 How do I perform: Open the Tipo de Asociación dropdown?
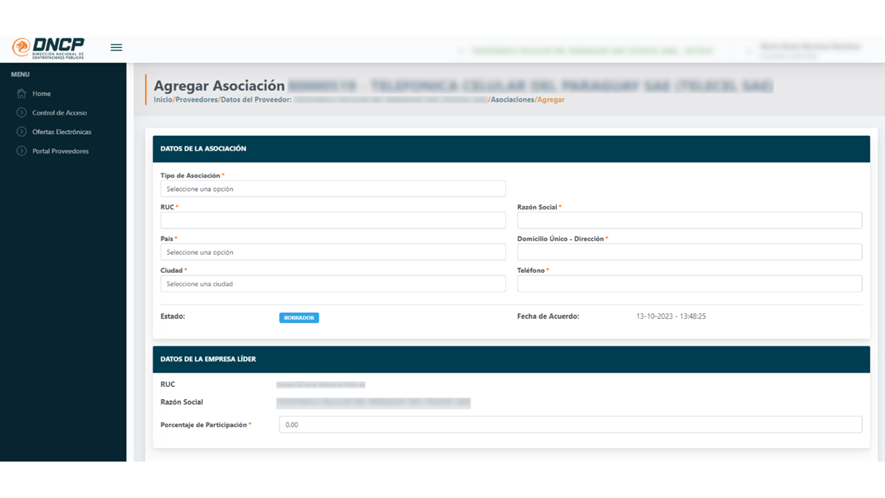(x=333, y=189)
